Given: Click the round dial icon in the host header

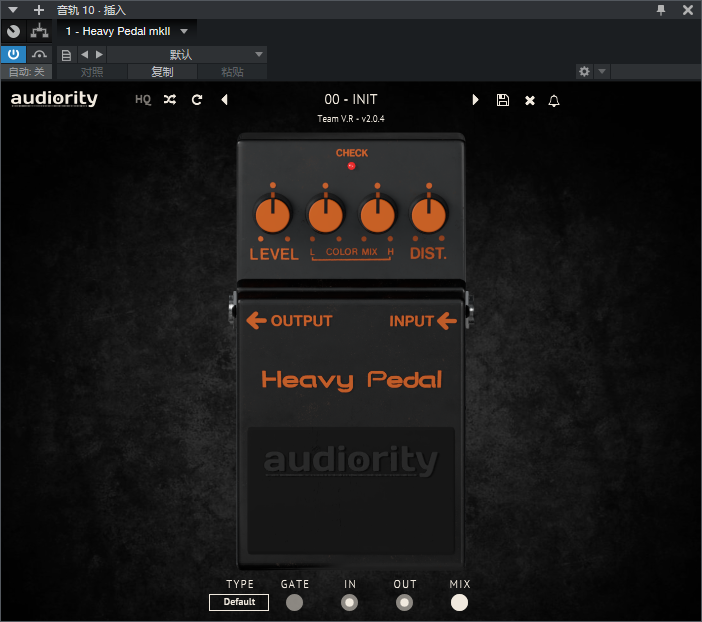Looking at the screenshot, I should tap(13, 31).
